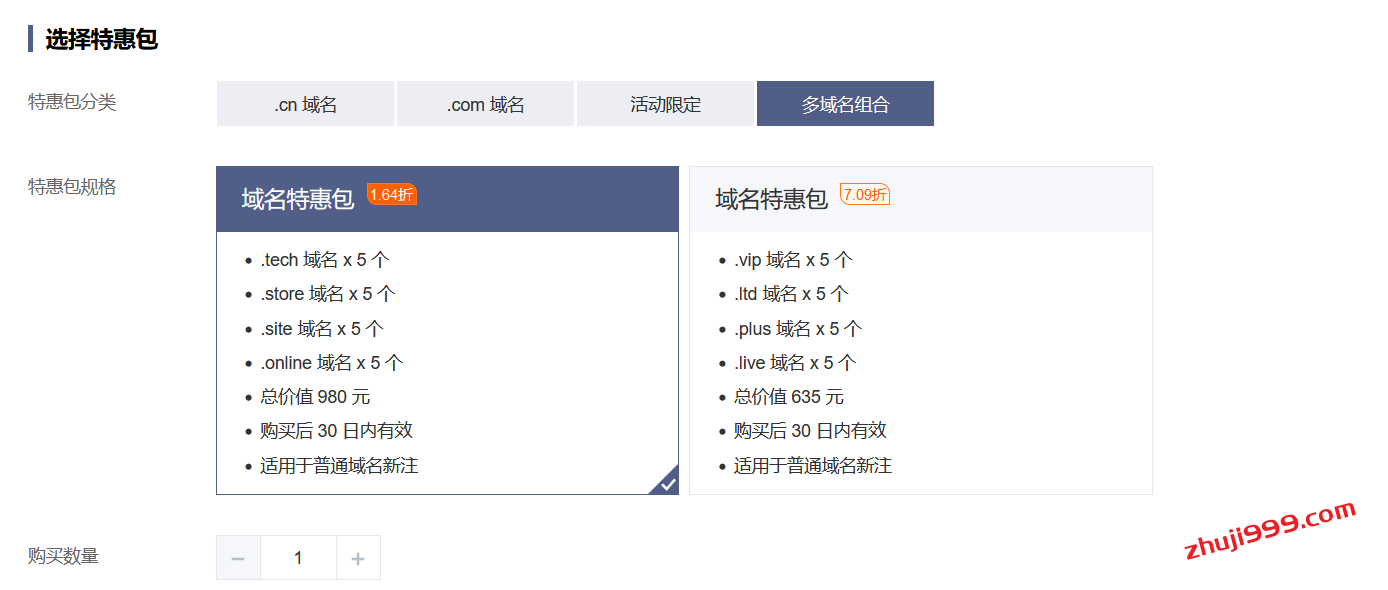The image size is (1388, 590).
Task: Click the red zhuji999.com watermark
Action: pyautogui.click(x=1269, y=530)
